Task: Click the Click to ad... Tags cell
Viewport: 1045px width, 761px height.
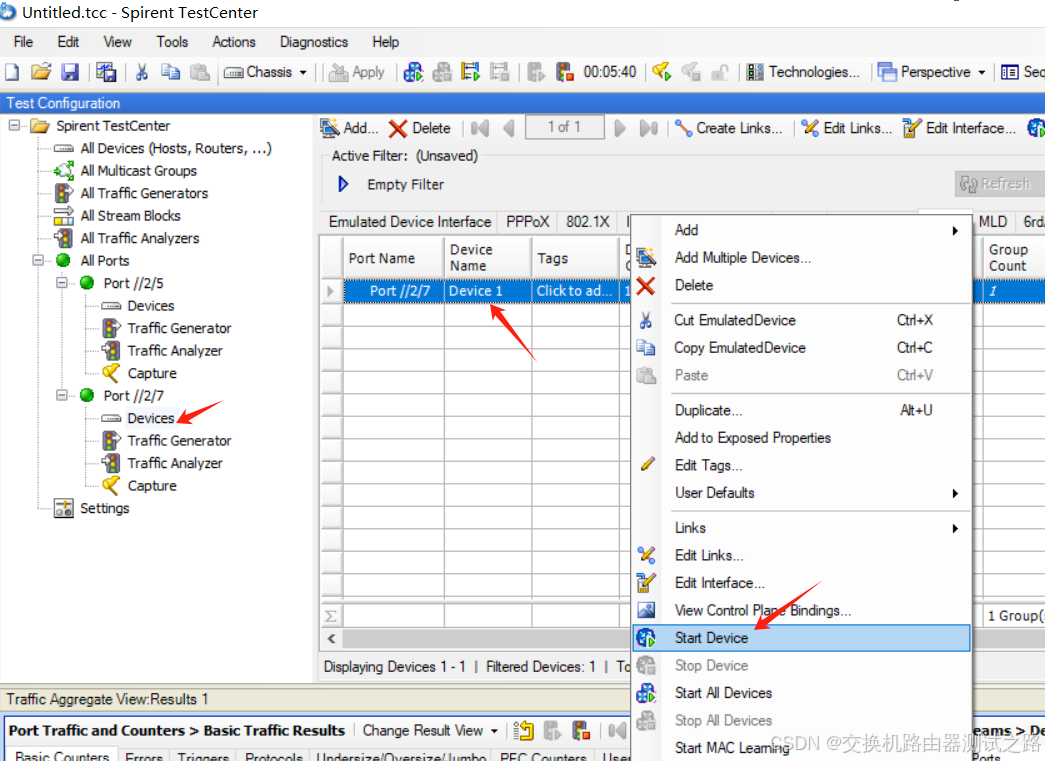Action: coord(576,291)
